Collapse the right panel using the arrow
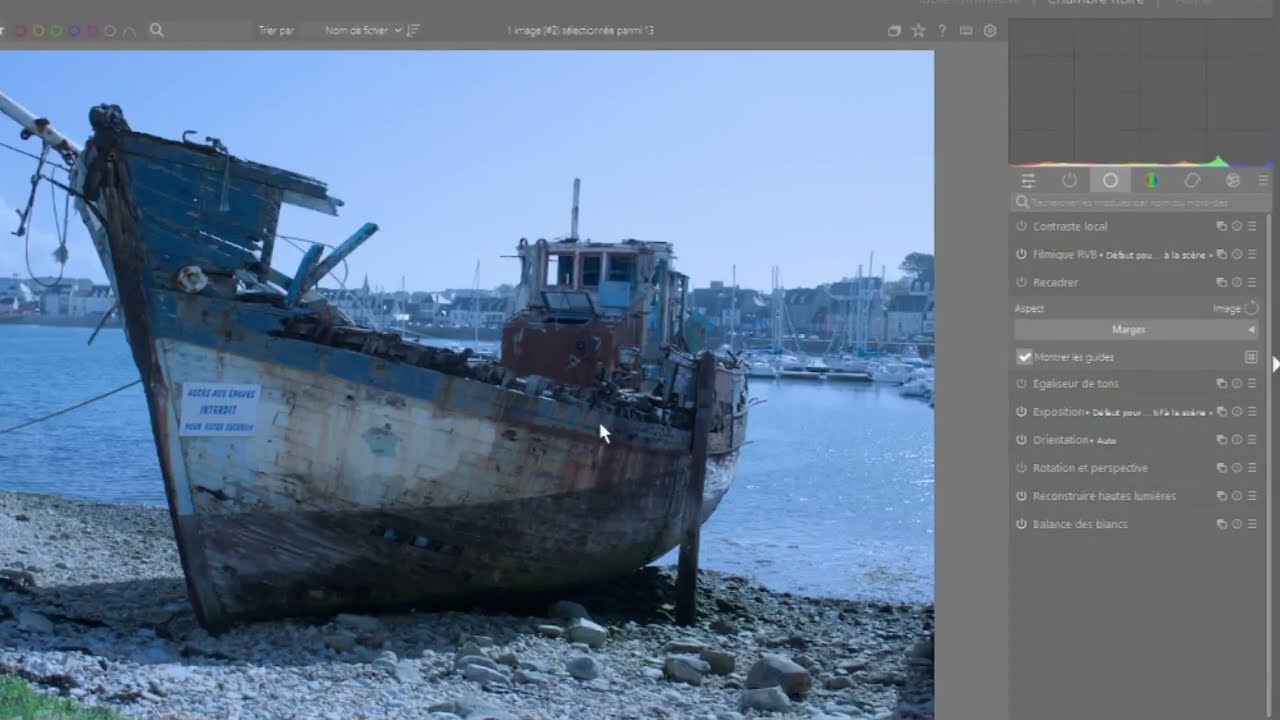Image resolution: width=1280 pixels, height=720 pixels. (x=1276, y=364)
